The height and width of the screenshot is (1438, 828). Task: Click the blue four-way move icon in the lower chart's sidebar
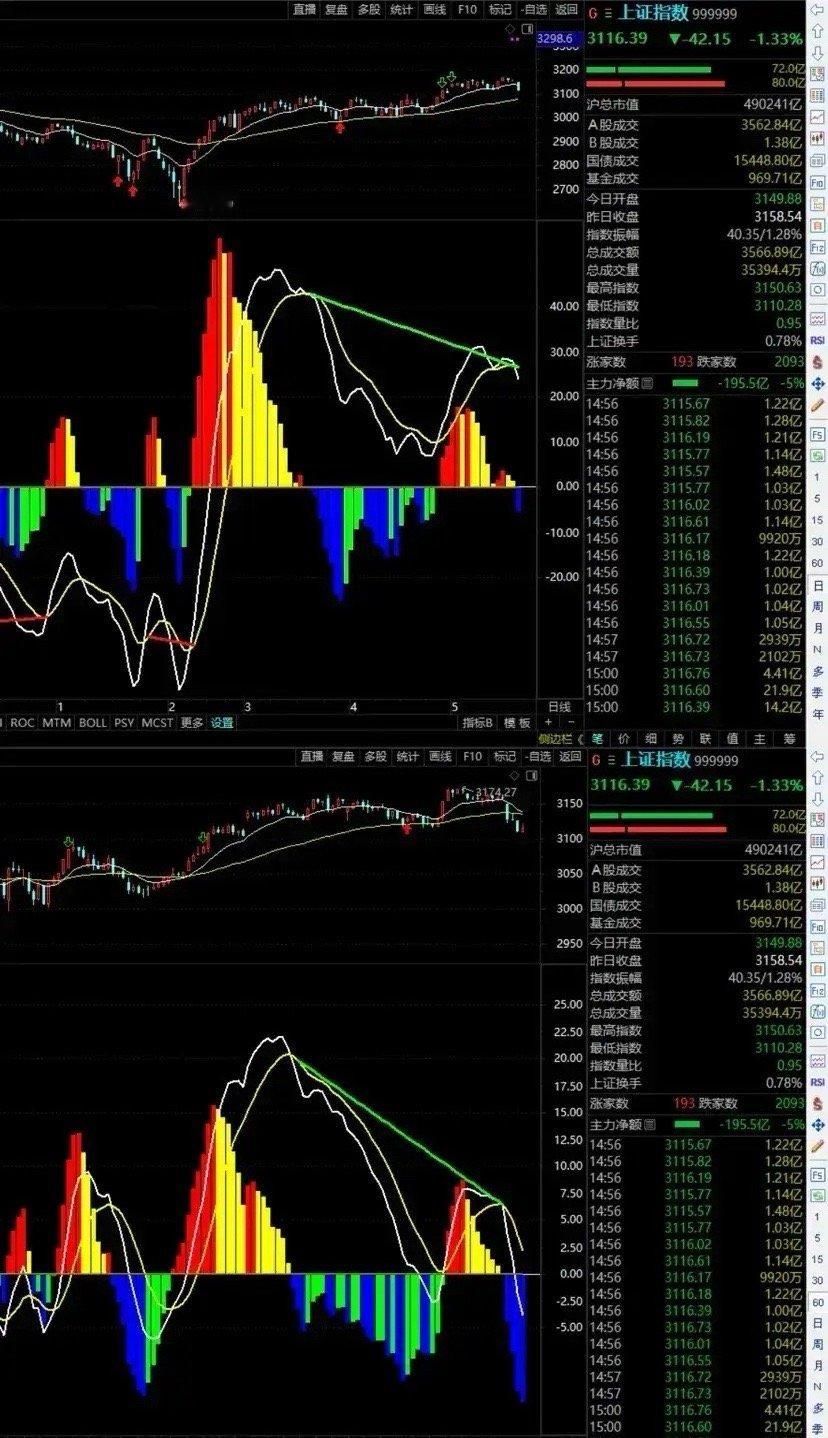point(817,1126)
